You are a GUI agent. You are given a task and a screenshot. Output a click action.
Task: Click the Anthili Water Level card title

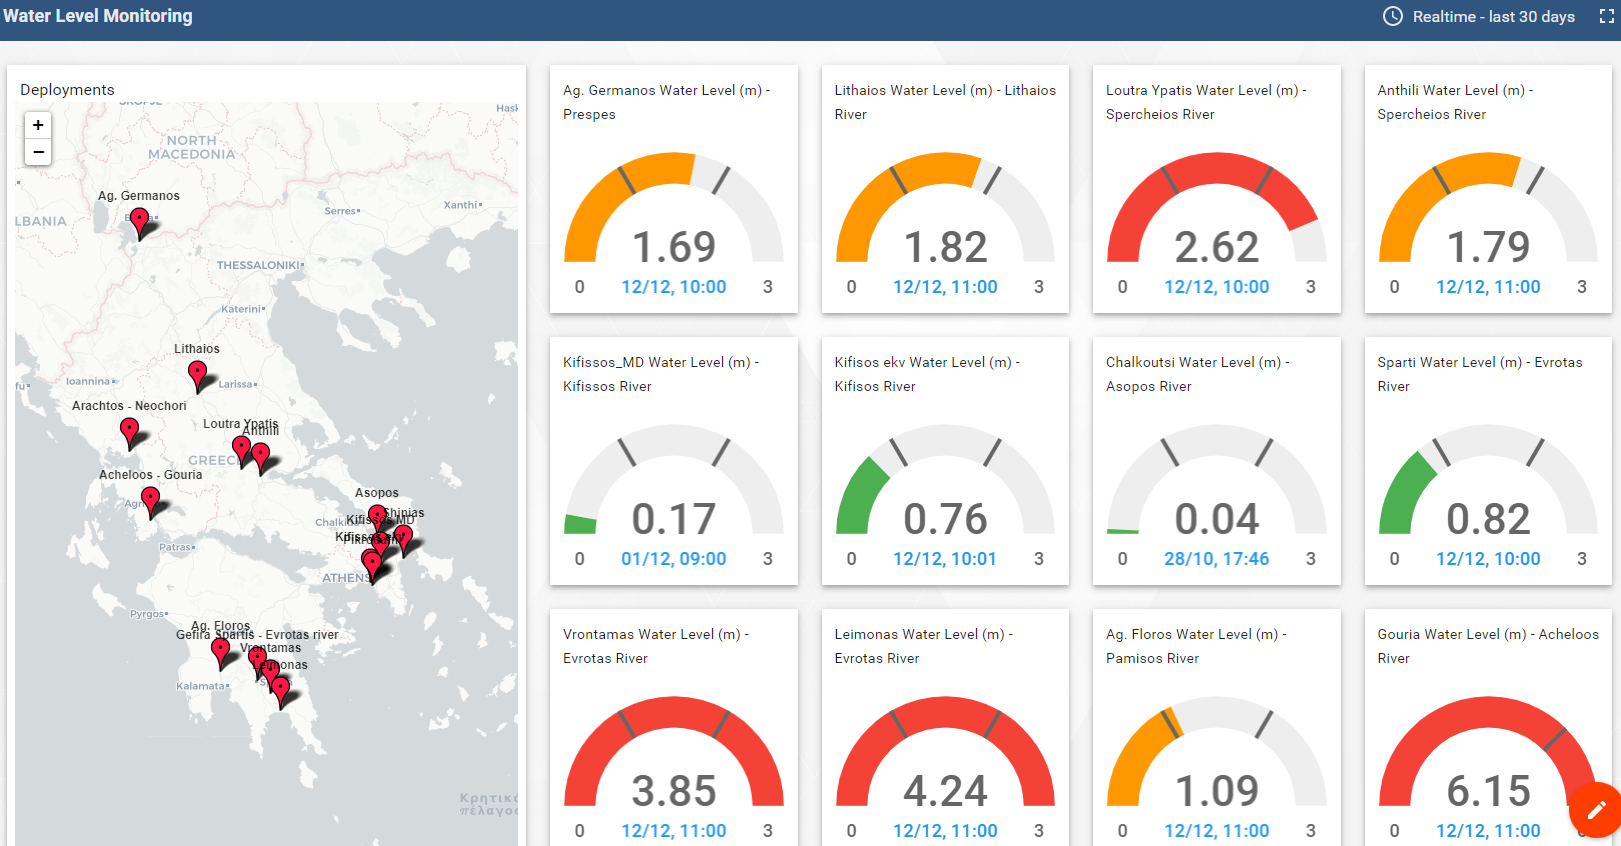(x=1455, y=102)
